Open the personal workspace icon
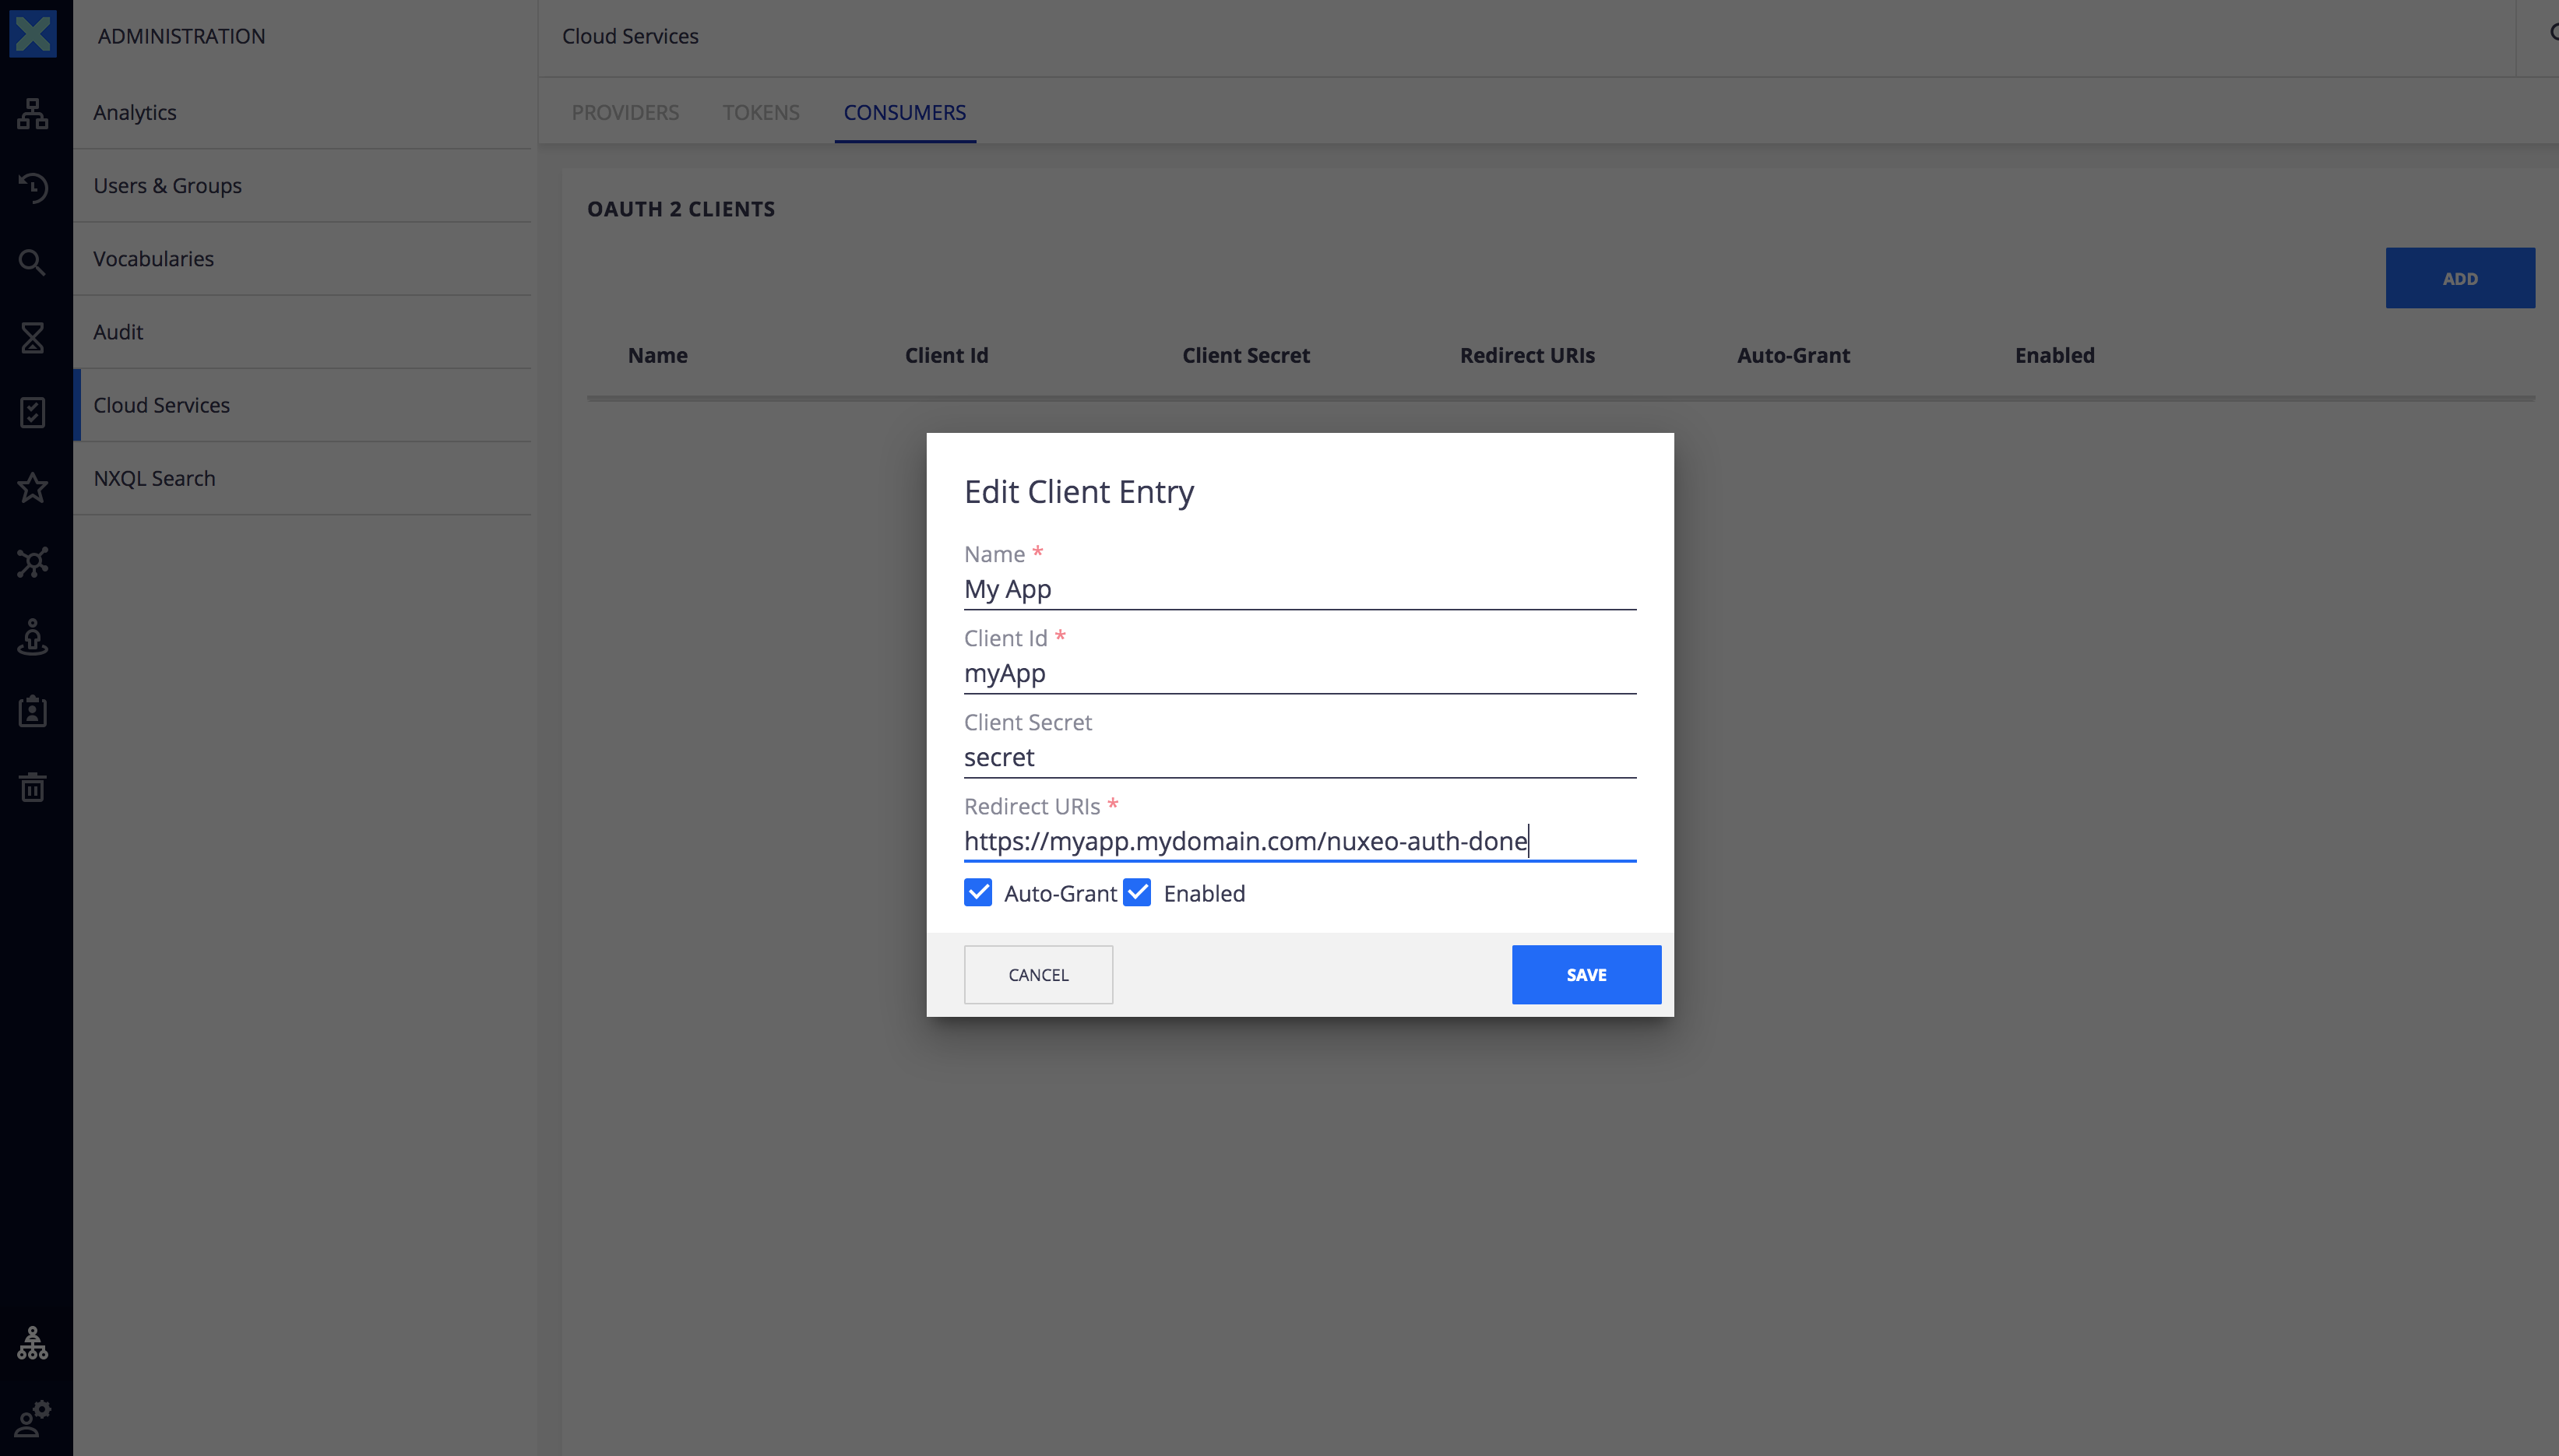Screen dimensions: 2559x1456 (x=33, y=637)
